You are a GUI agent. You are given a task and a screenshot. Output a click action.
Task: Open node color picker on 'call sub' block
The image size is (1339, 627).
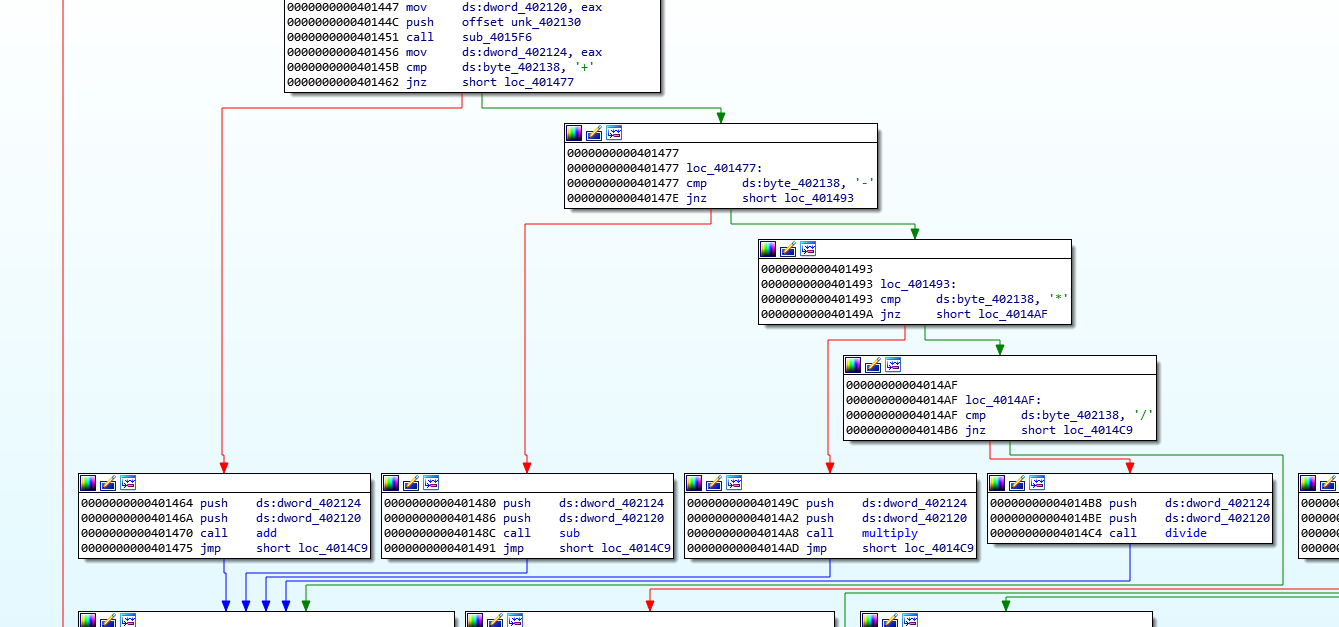(391, 483)
